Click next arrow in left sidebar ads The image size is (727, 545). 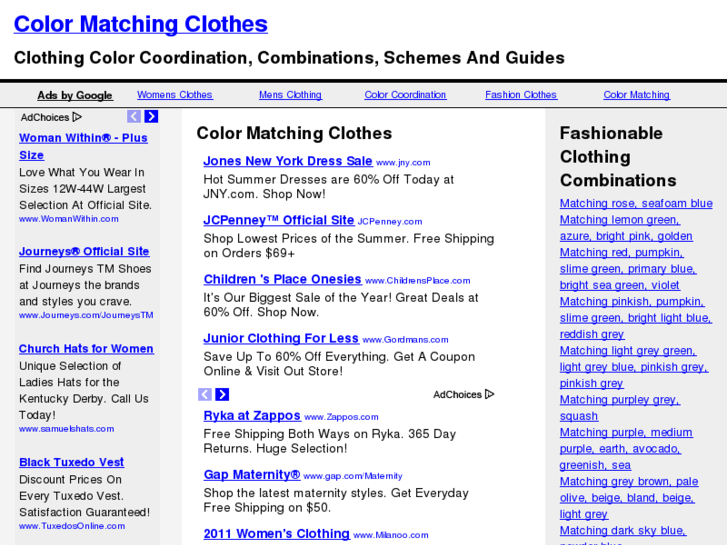tap(151, 116)
